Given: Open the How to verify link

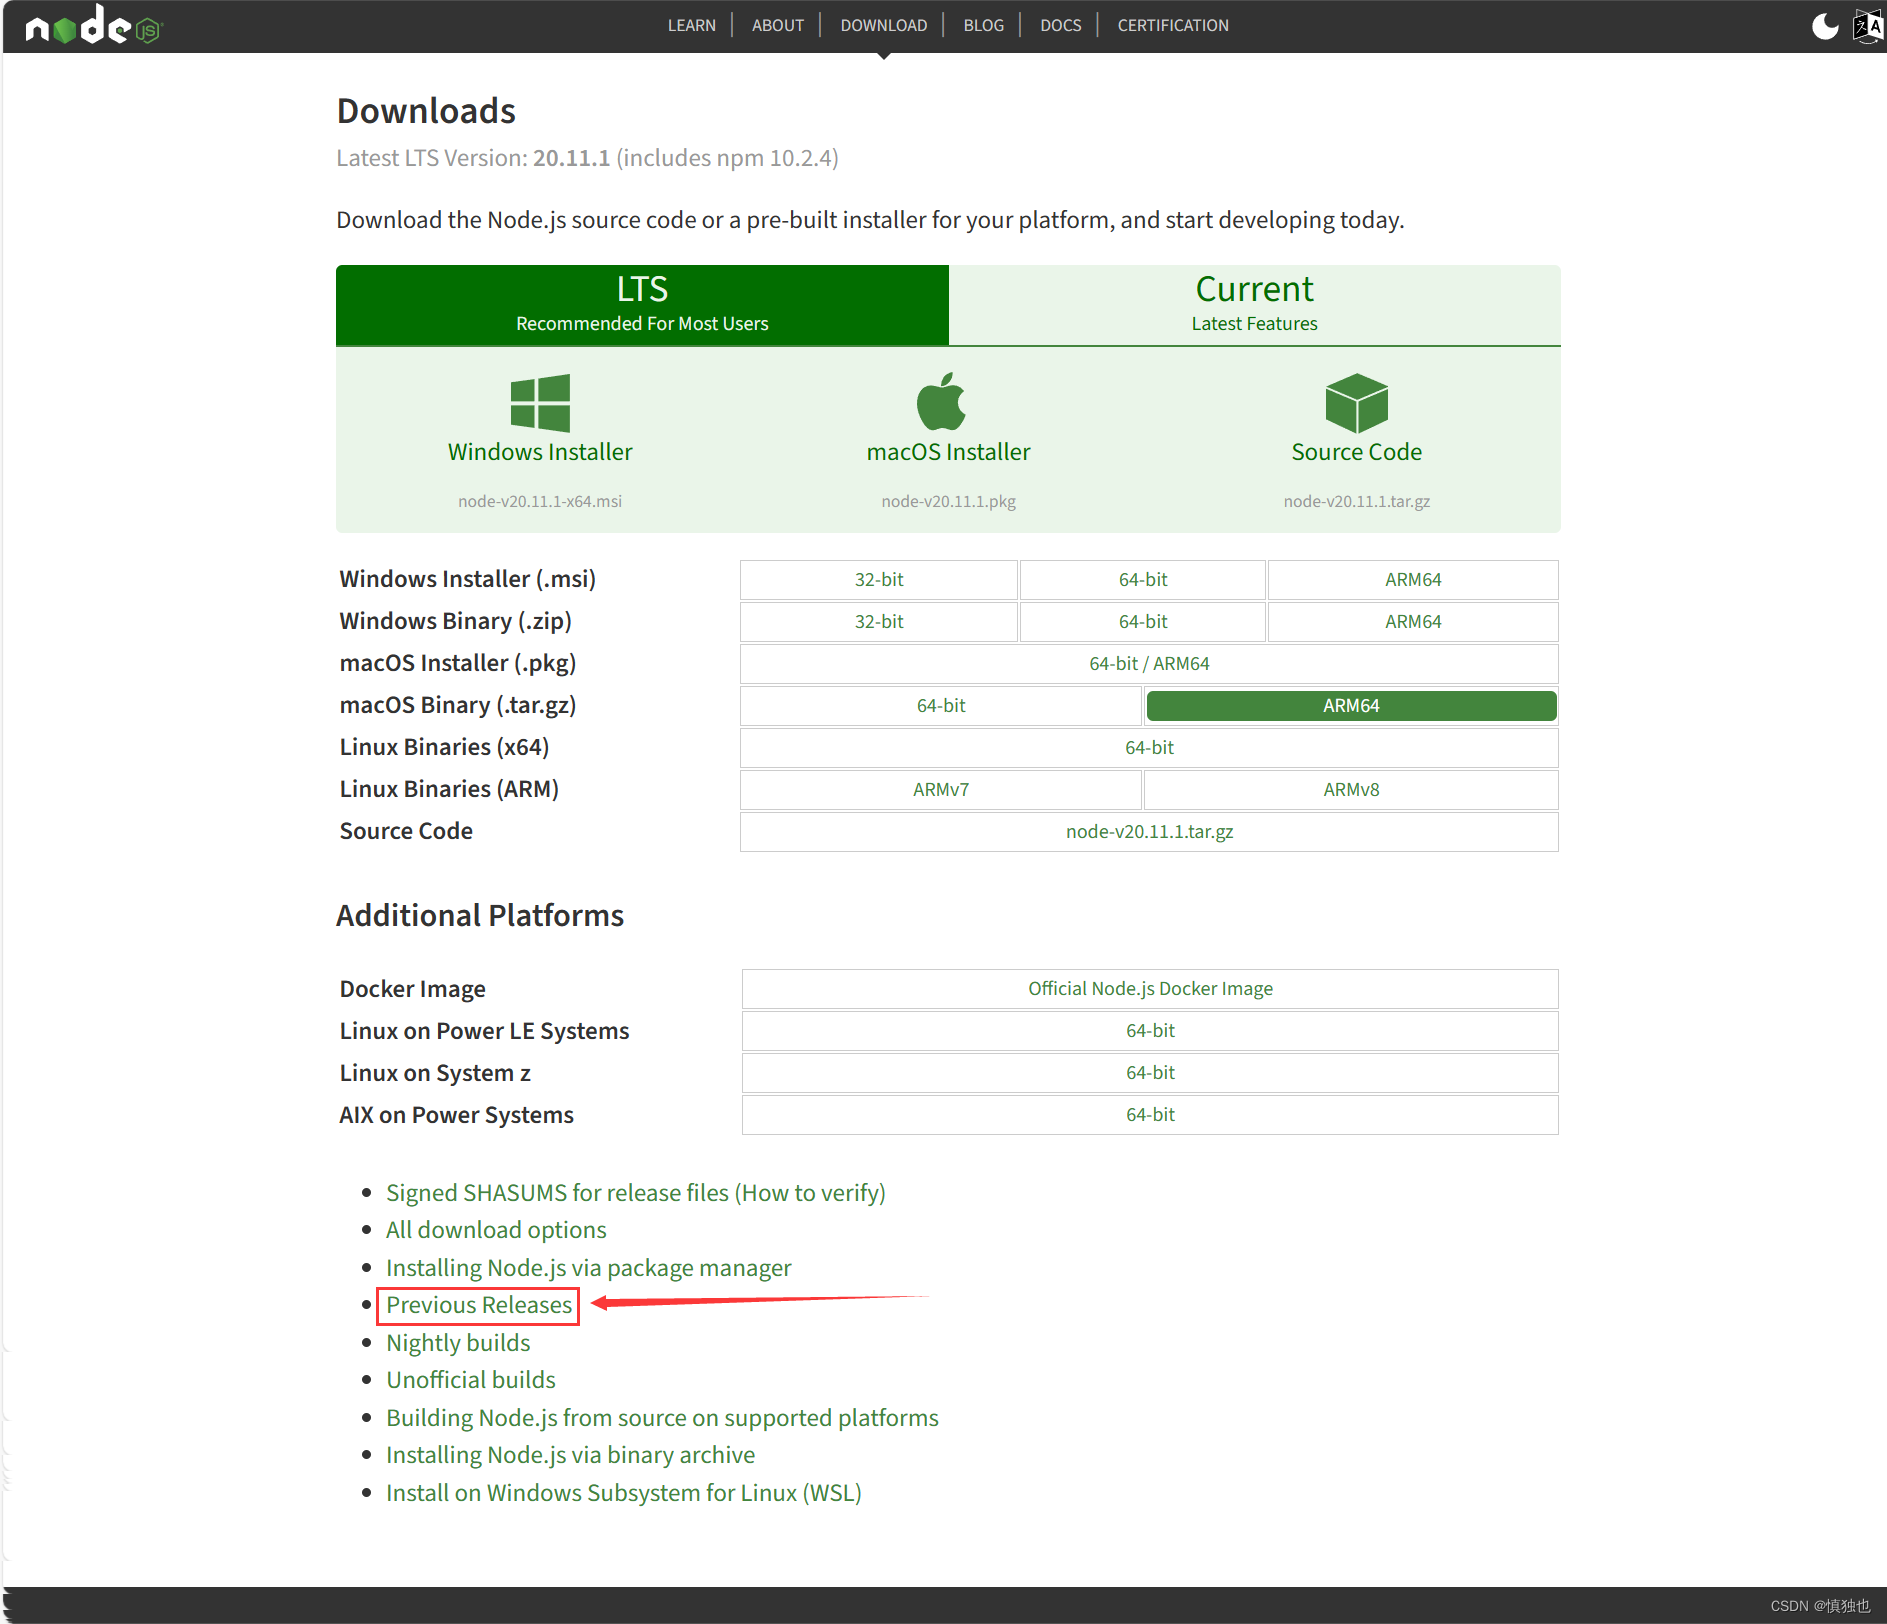Looking at the screenshot, I should click(810, 1193).
